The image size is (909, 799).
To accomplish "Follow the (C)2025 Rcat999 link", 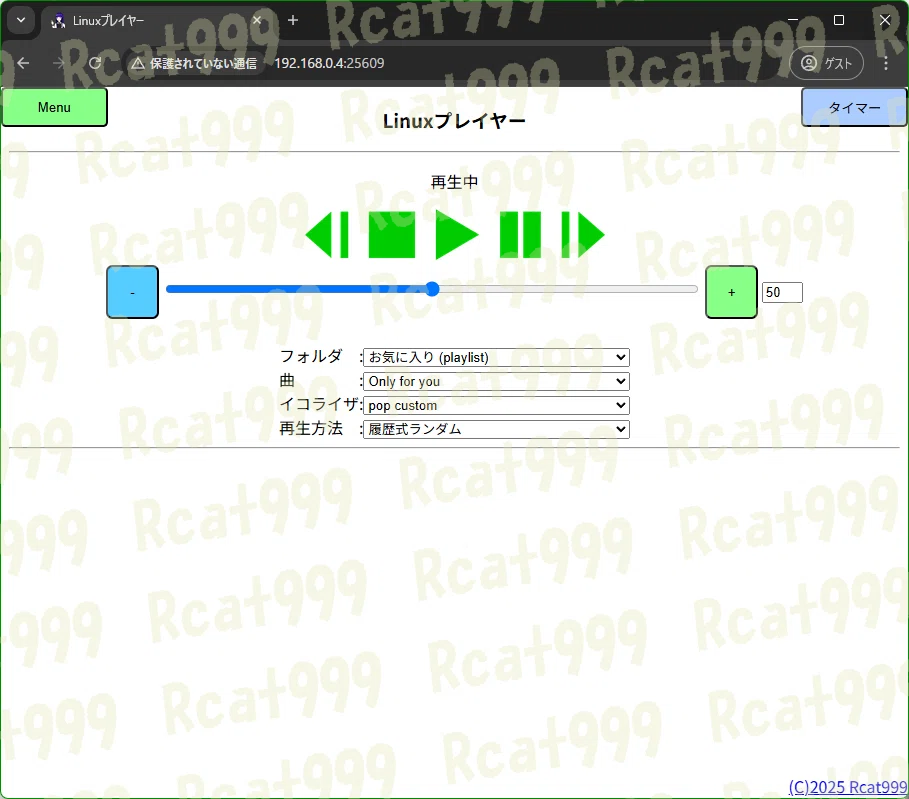I will pos(848,787).
